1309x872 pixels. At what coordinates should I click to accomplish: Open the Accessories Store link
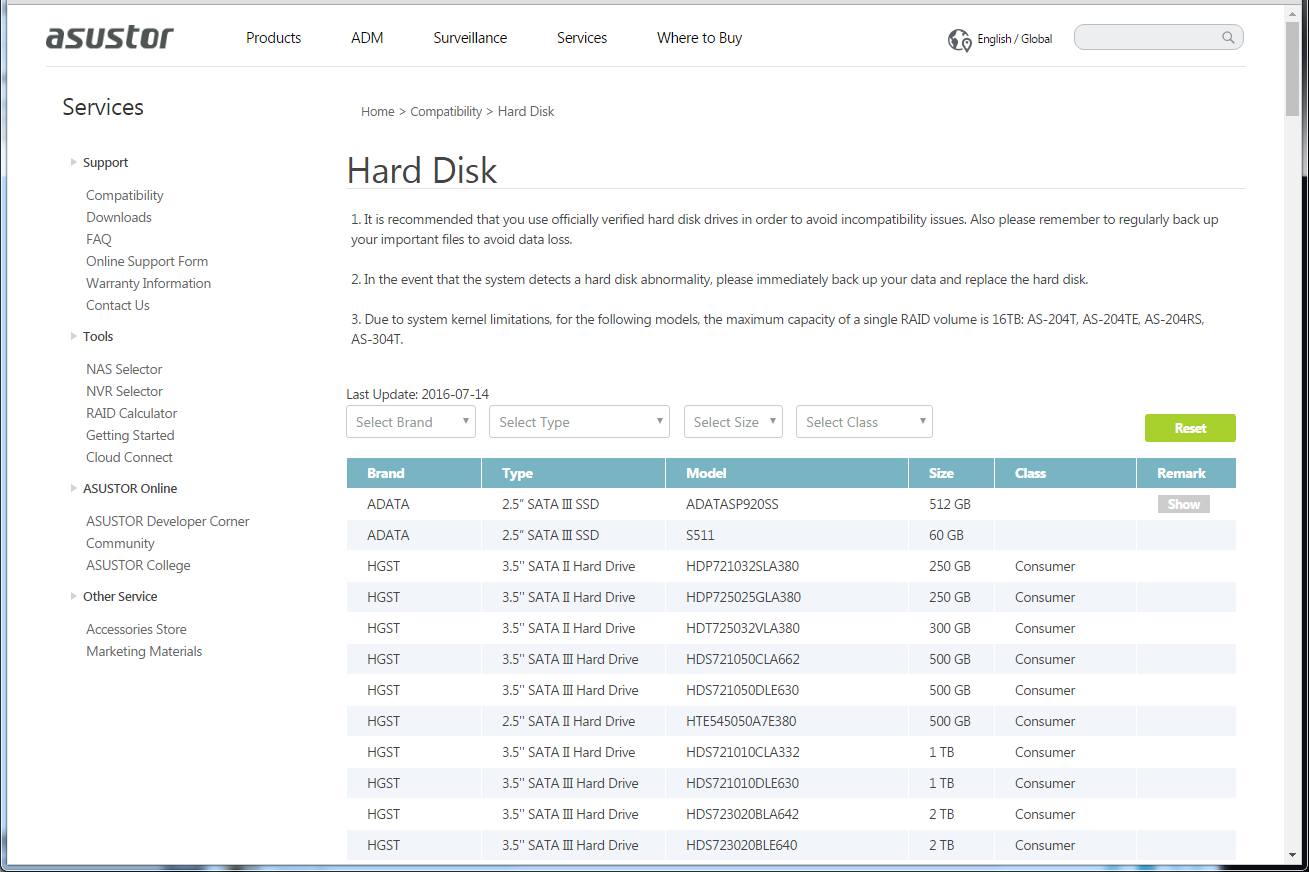tap(136, 630)
